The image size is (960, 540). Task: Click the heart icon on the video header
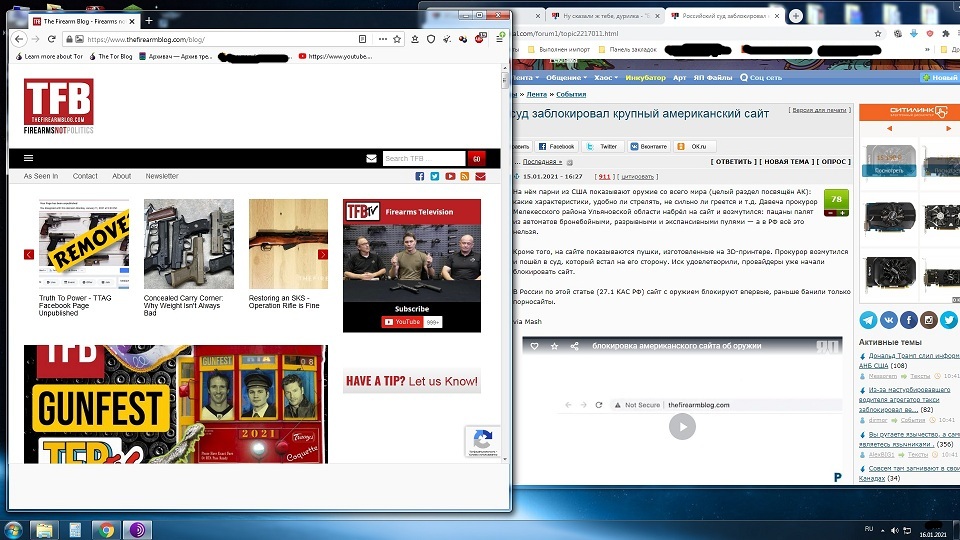534,346
